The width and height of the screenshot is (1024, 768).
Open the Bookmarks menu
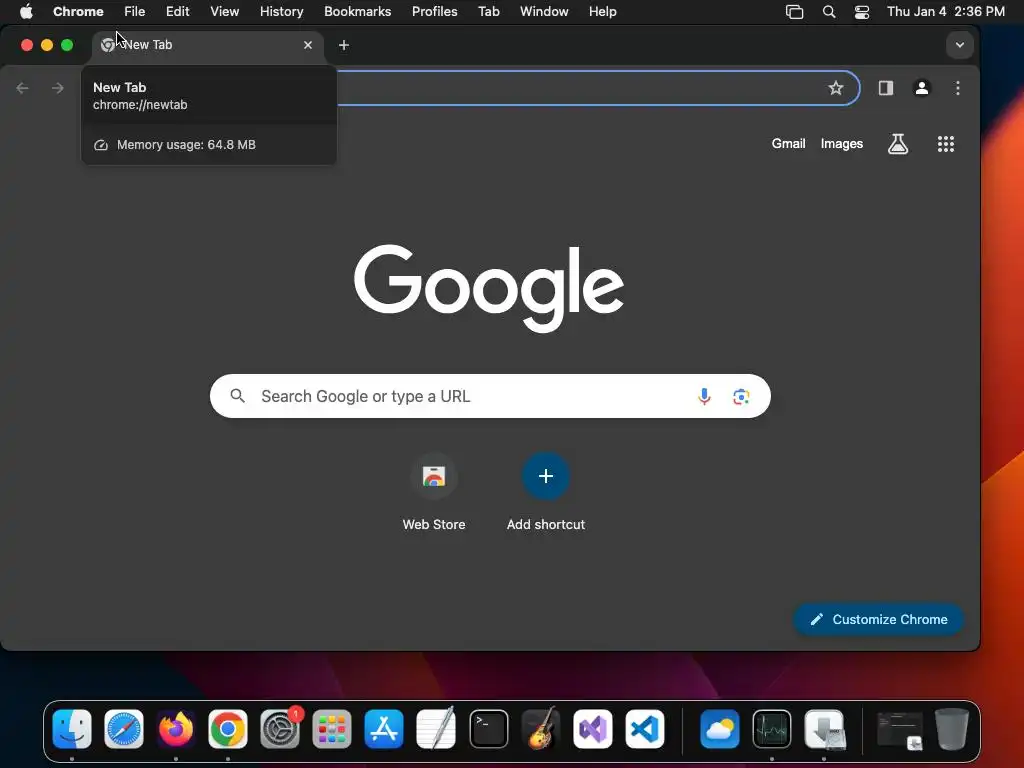click(x=357, y=12)
